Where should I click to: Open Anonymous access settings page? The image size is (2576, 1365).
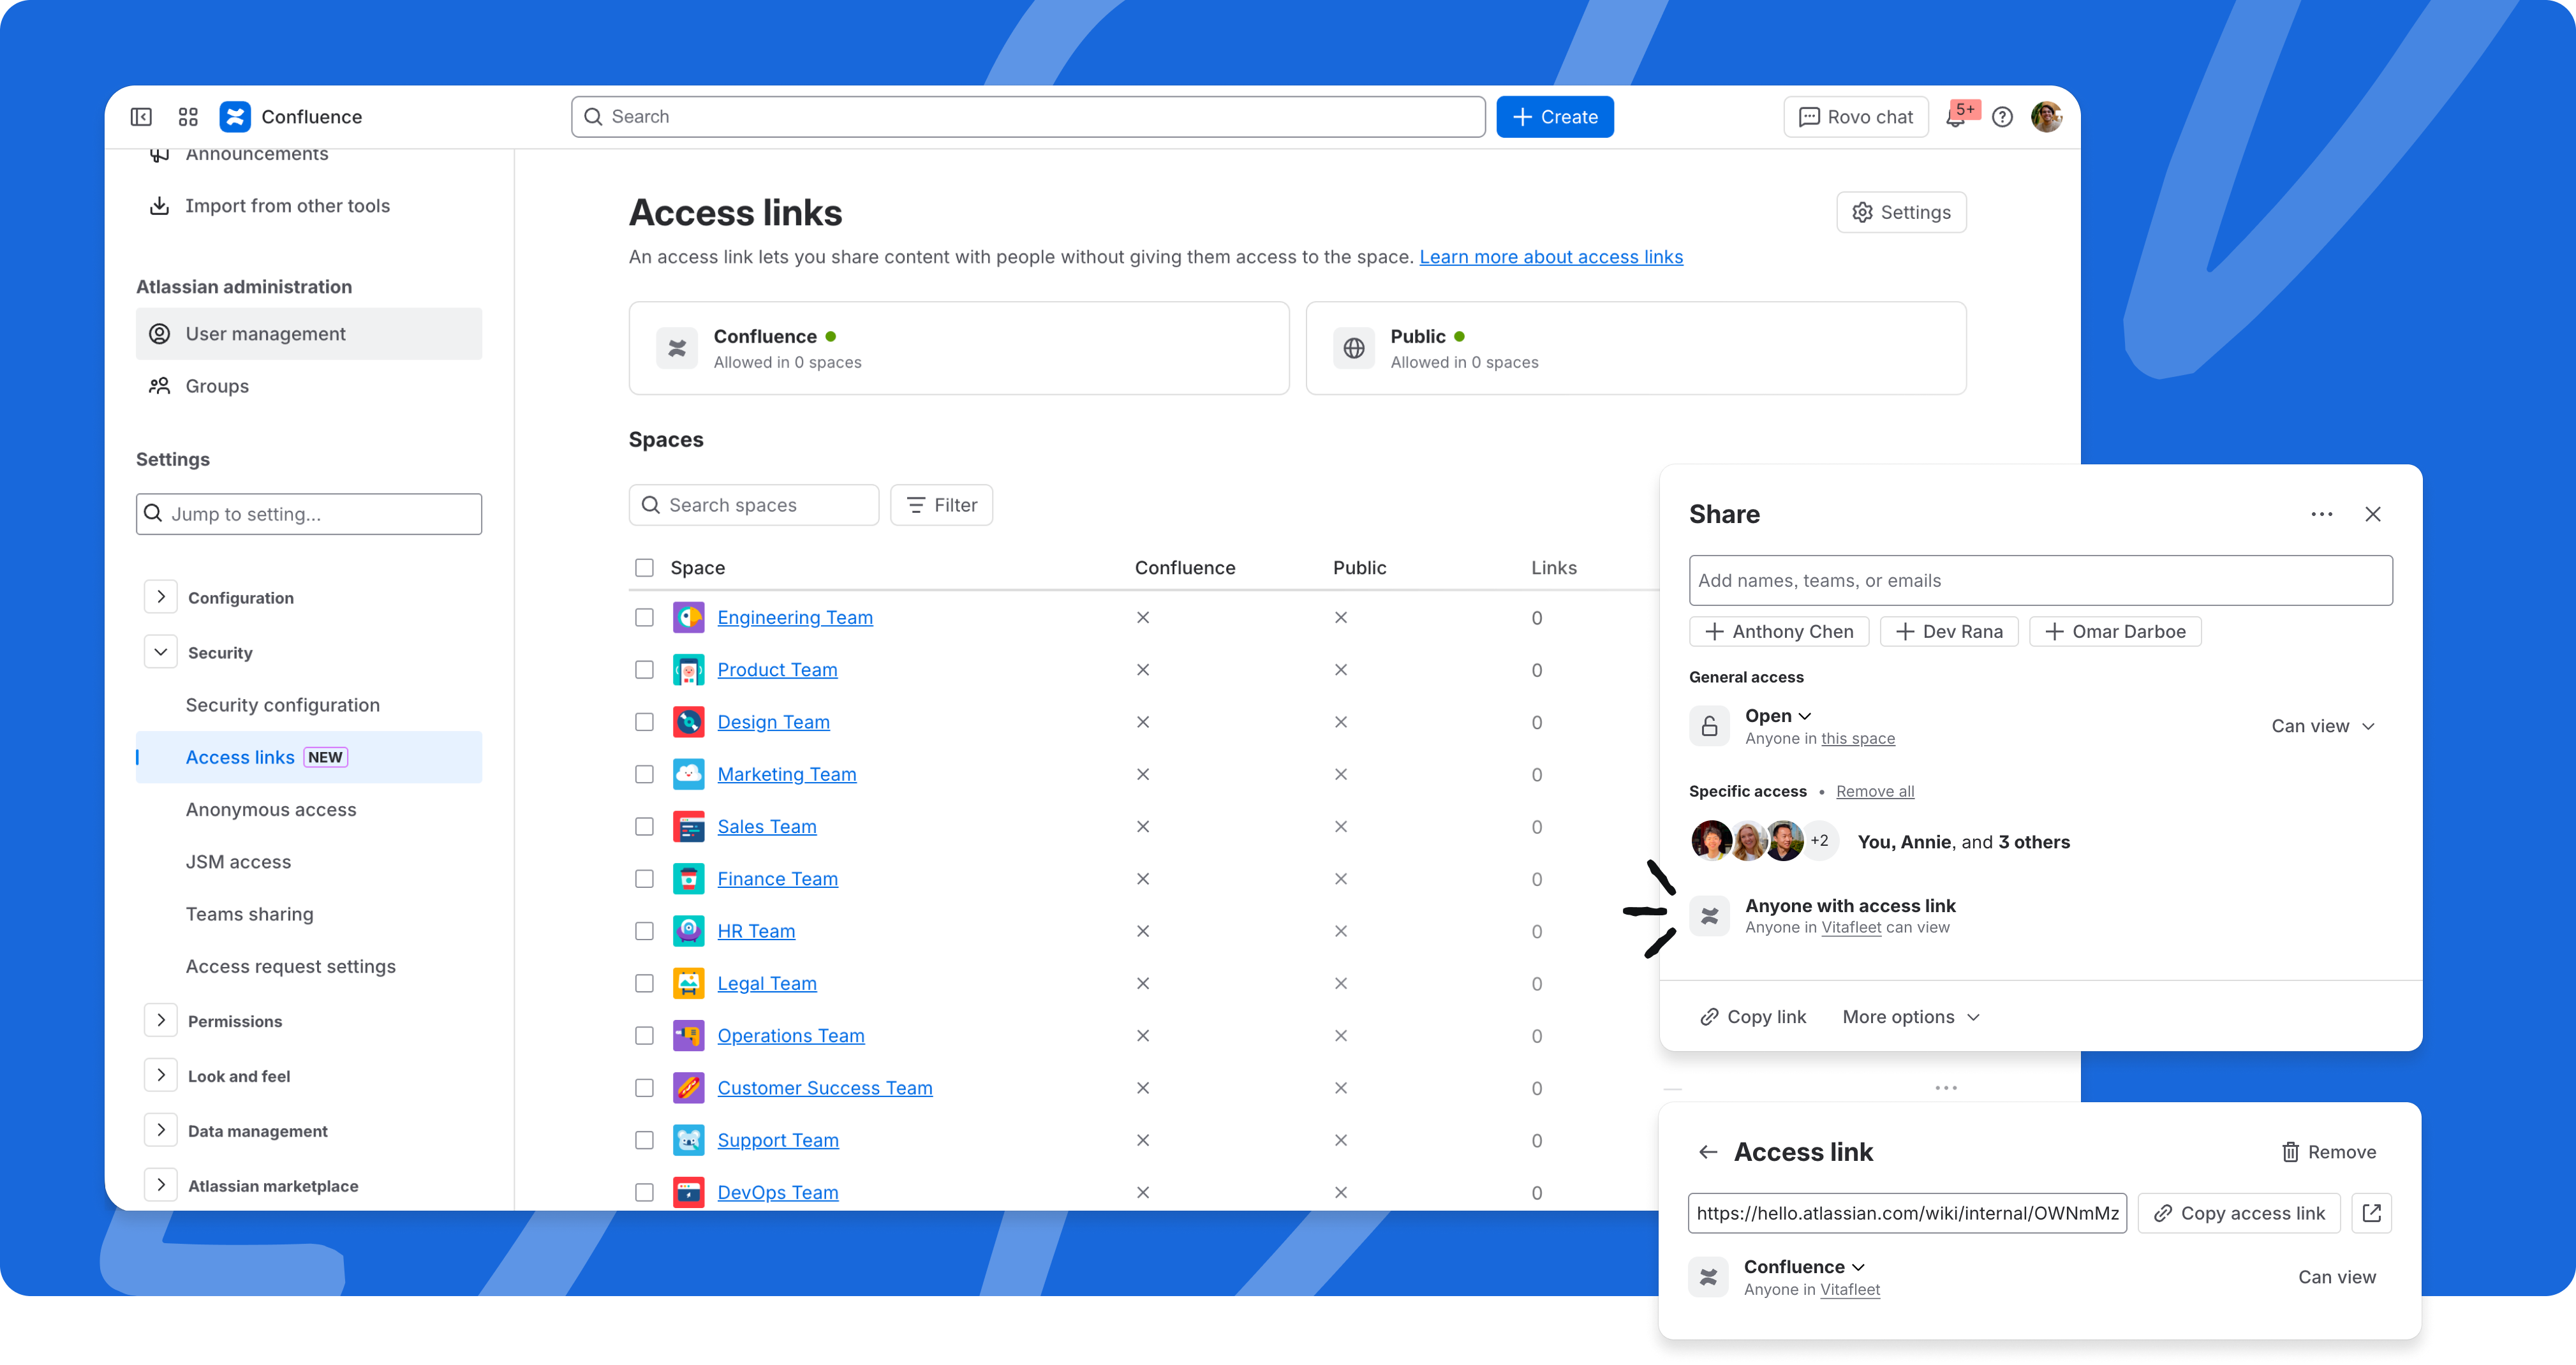coord(271,810)
